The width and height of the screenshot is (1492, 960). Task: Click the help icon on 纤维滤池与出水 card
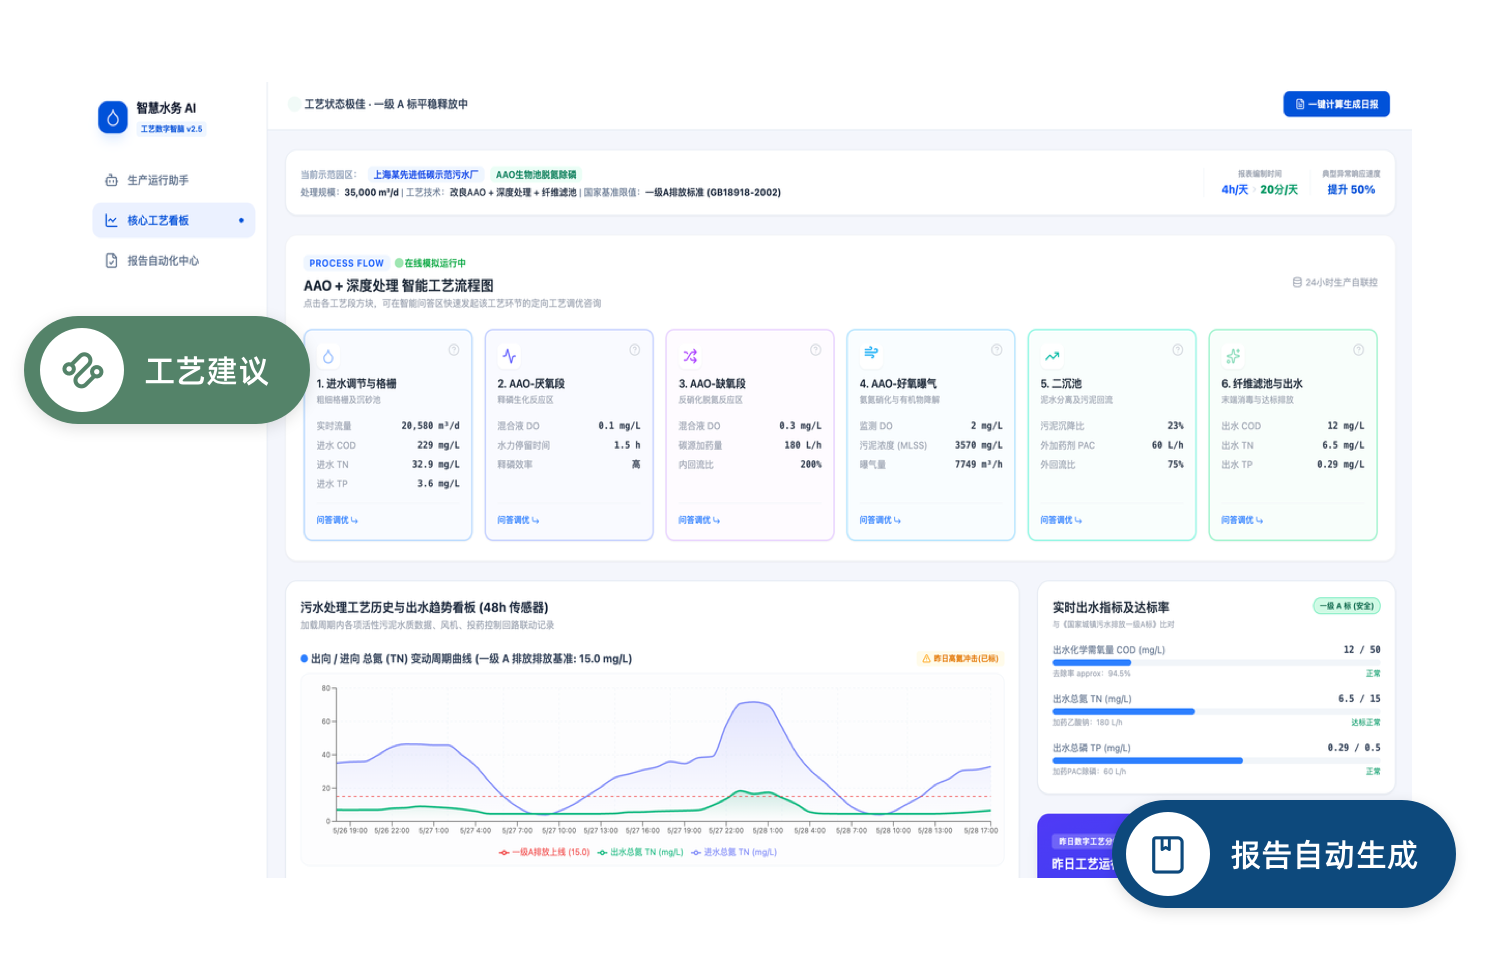point(1359,350)
